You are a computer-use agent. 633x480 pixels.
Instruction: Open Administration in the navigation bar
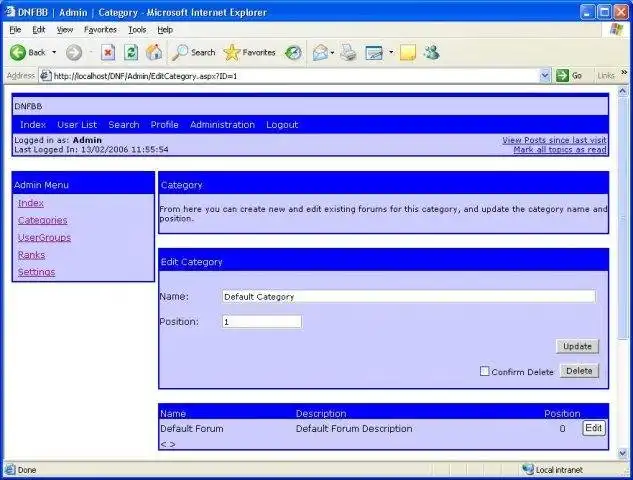click(x=222, y=125)
